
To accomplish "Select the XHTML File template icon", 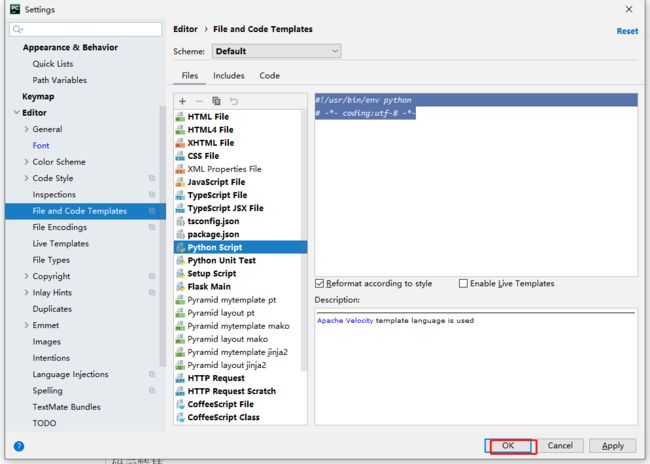I will pyautogui.click(x=180, y=143).
